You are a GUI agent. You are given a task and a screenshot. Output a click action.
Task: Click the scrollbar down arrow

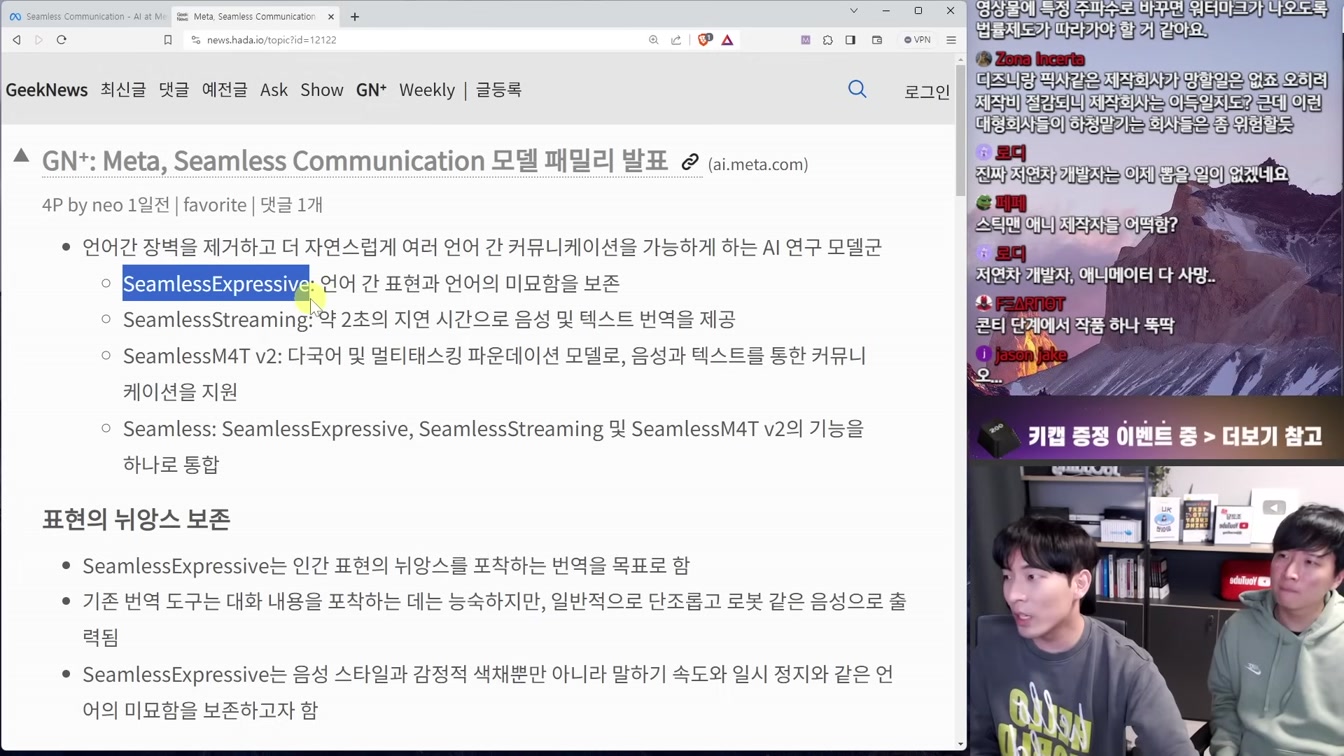(x=960, y=745)
